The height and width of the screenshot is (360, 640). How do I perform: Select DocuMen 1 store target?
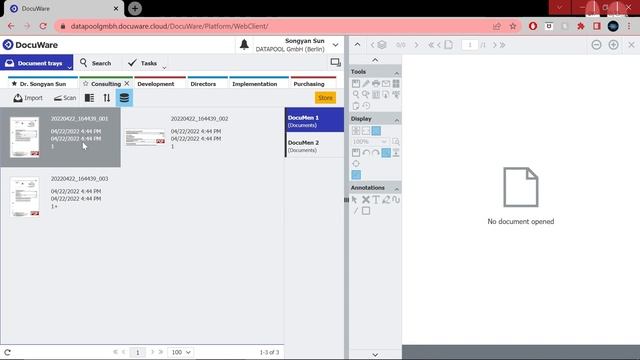[x=314, y=120]
